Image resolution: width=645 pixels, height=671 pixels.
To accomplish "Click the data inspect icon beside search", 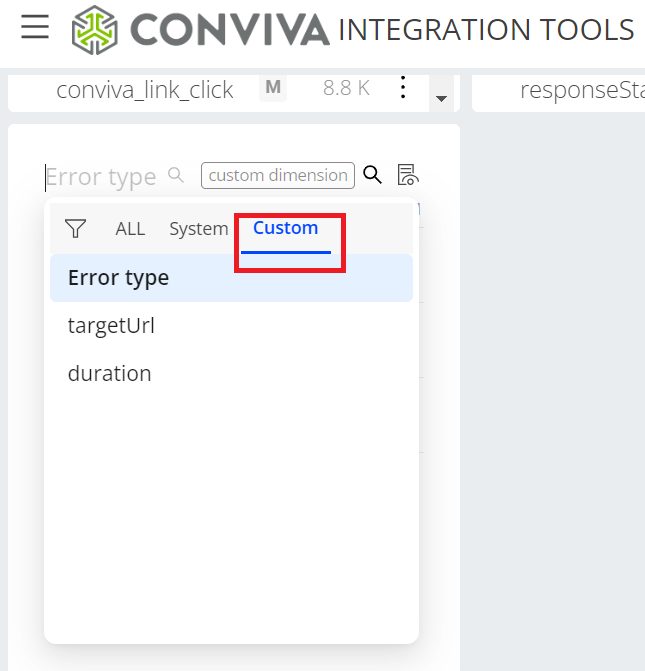I will (x=407, y=175).
